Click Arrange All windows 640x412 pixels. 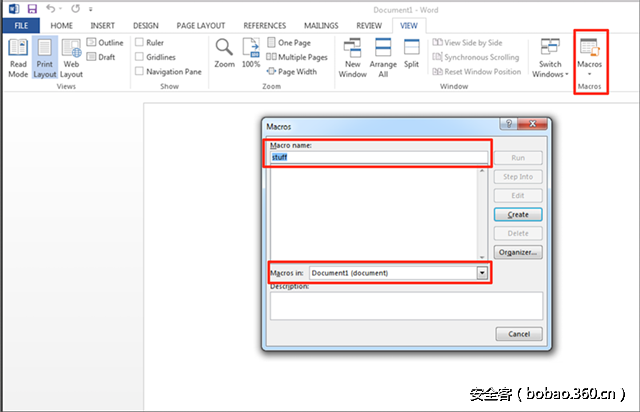tap(383, 58)
